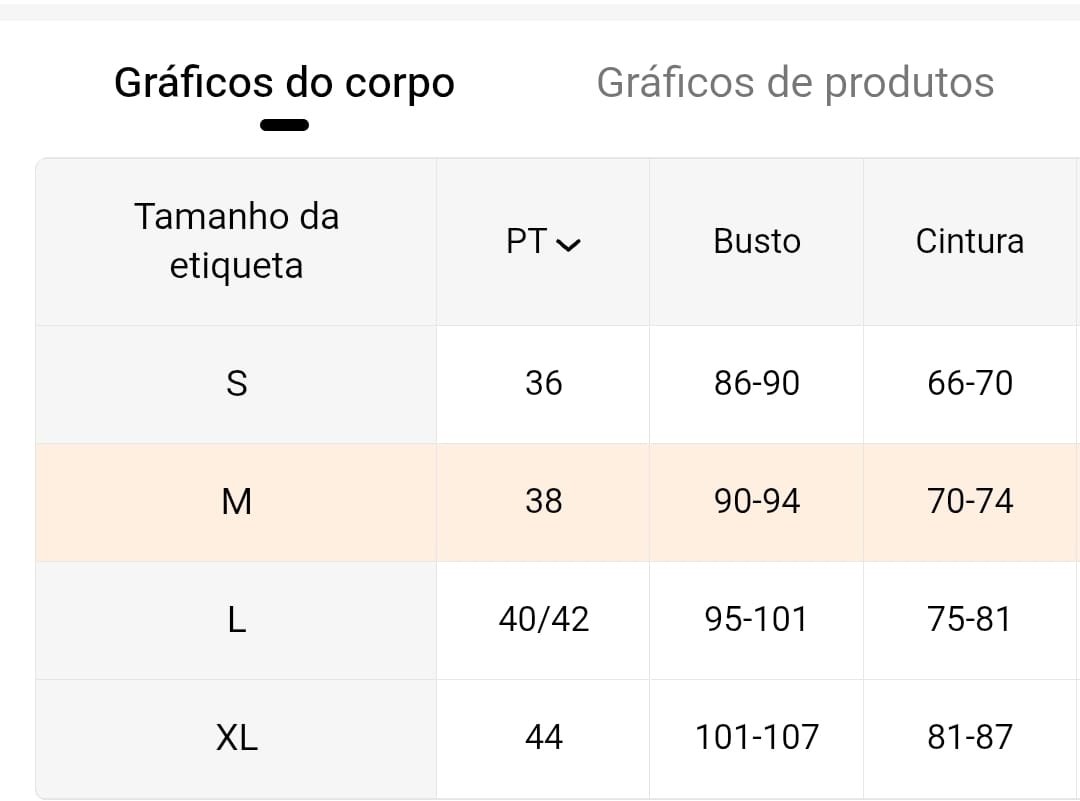Click PT size 38 cell
The width and height of the screenshot is (1080, 801).
pos(543,501)
